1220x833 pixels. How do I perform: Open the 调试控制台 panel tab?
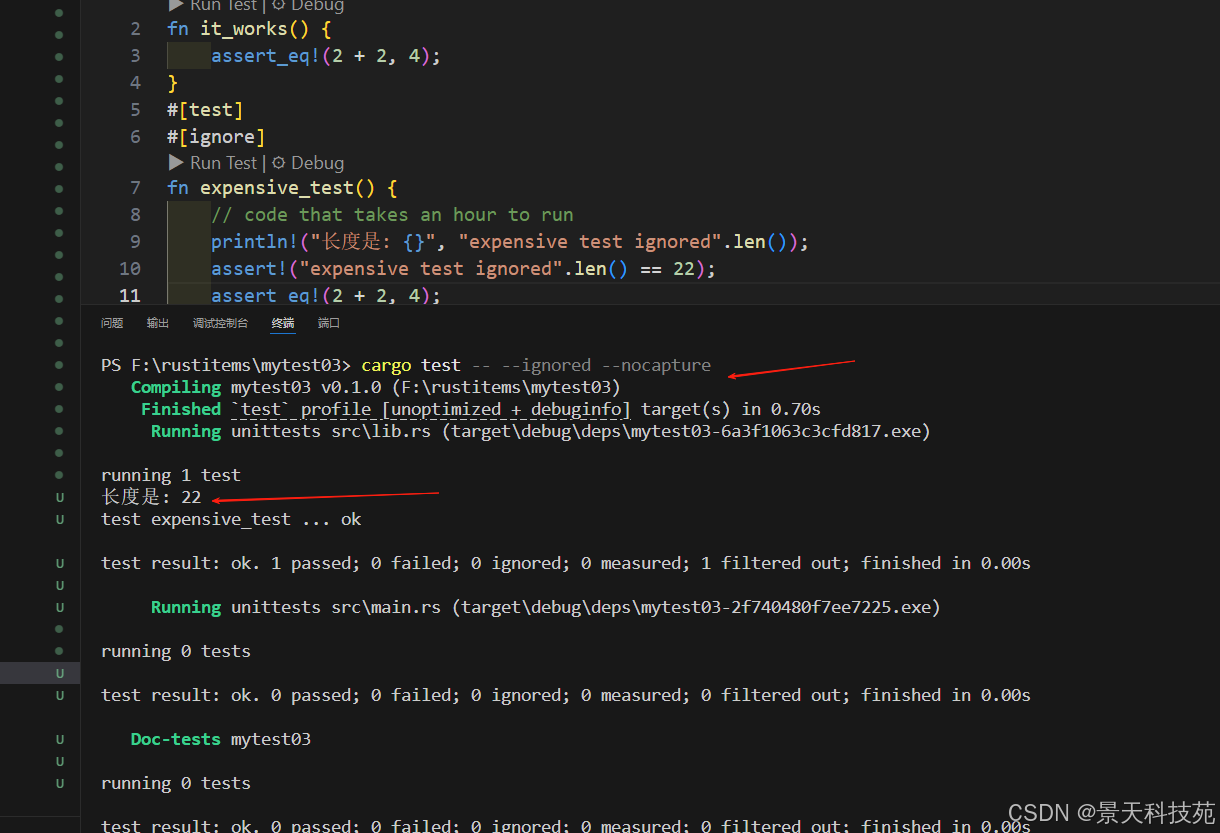tap(220, 323)
